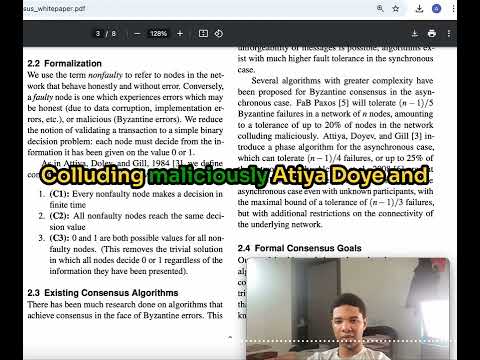Click the text 'colluding maliciously' in paragraph
480x360 pixels.
click(277, 136)
